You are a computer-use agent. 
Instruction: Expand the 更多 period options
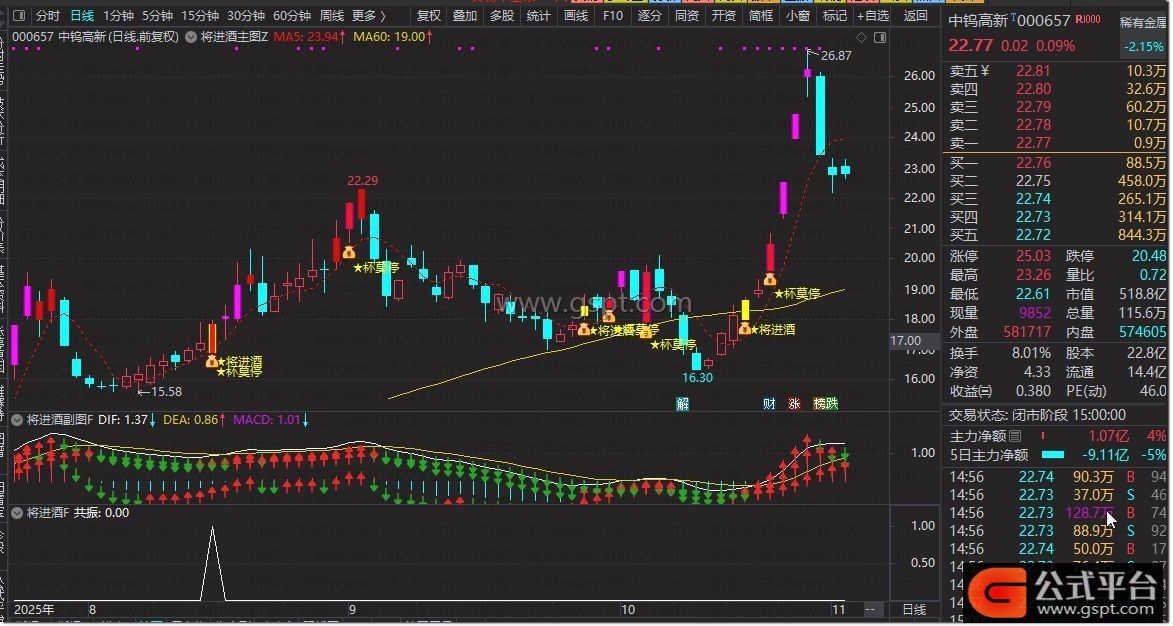pos(368,15)
